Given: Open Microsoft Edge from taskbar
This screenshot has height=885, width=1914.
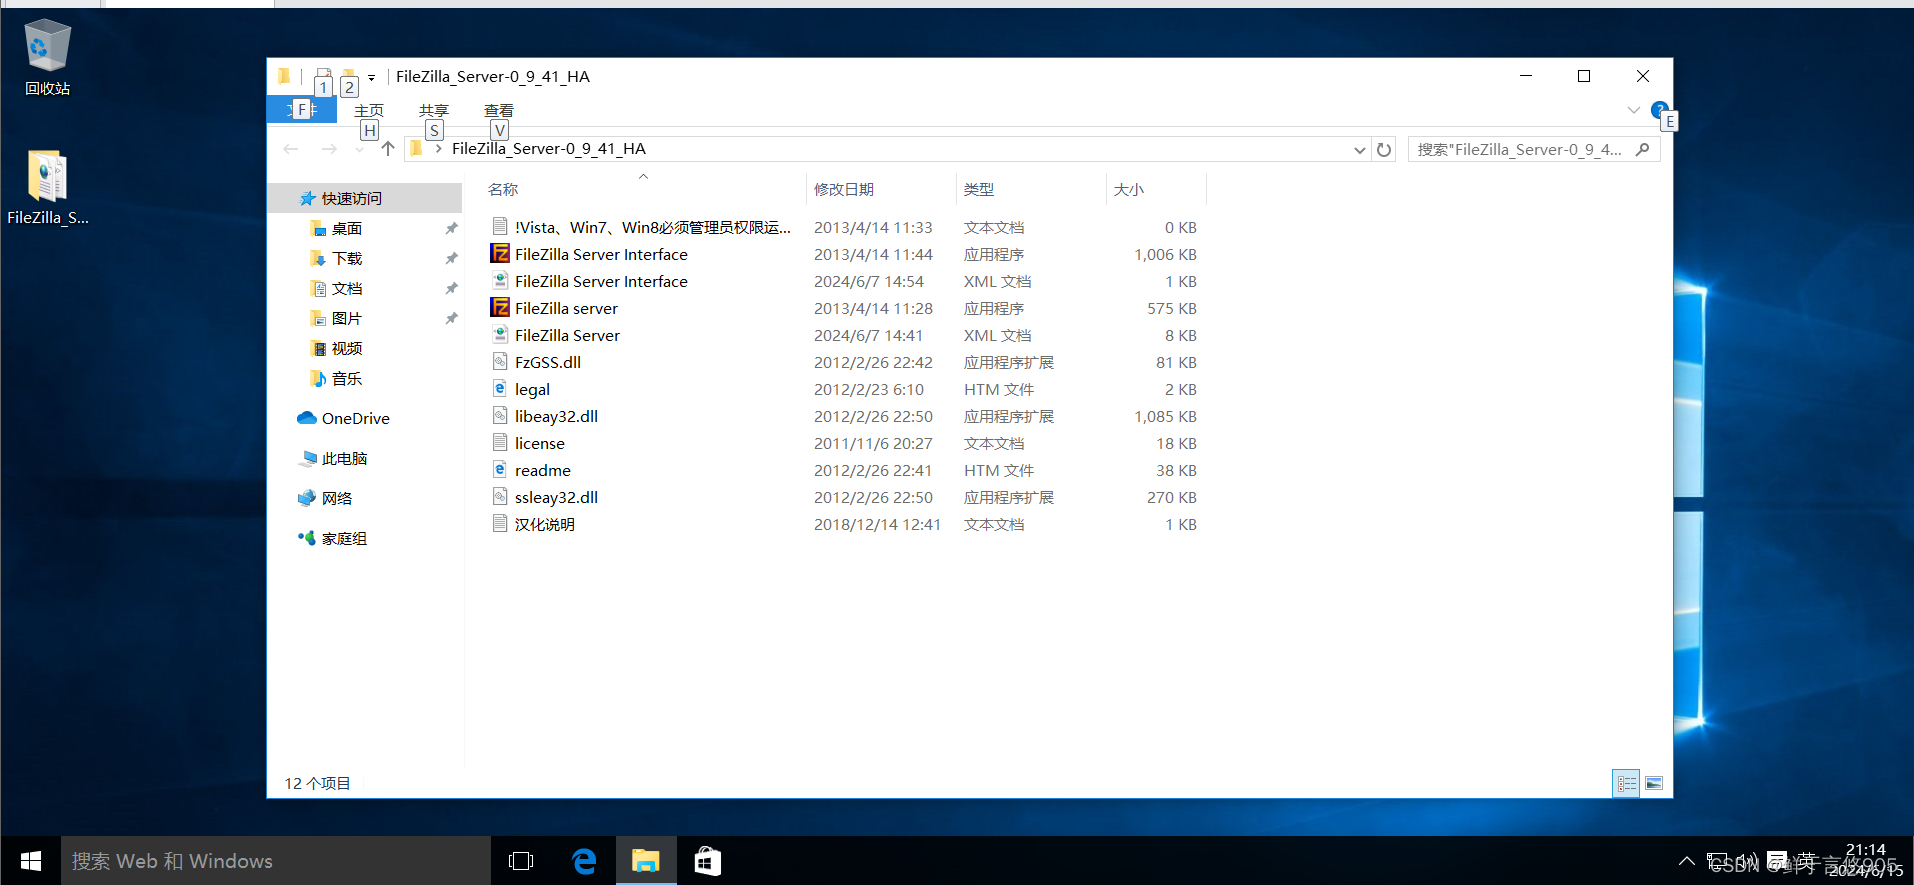Looking at the screenshot, I should point(584,861).
